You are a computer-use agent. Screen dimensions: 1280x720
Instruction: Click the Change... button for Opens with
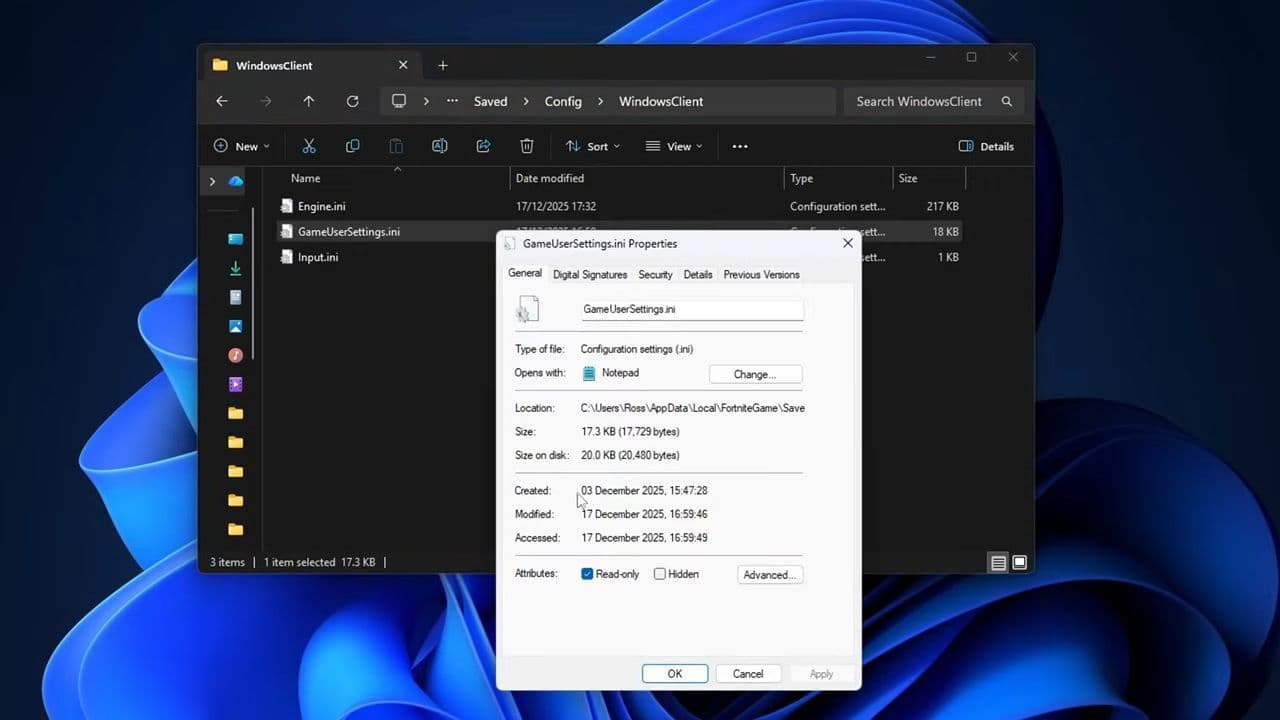(x=755, y=374)
